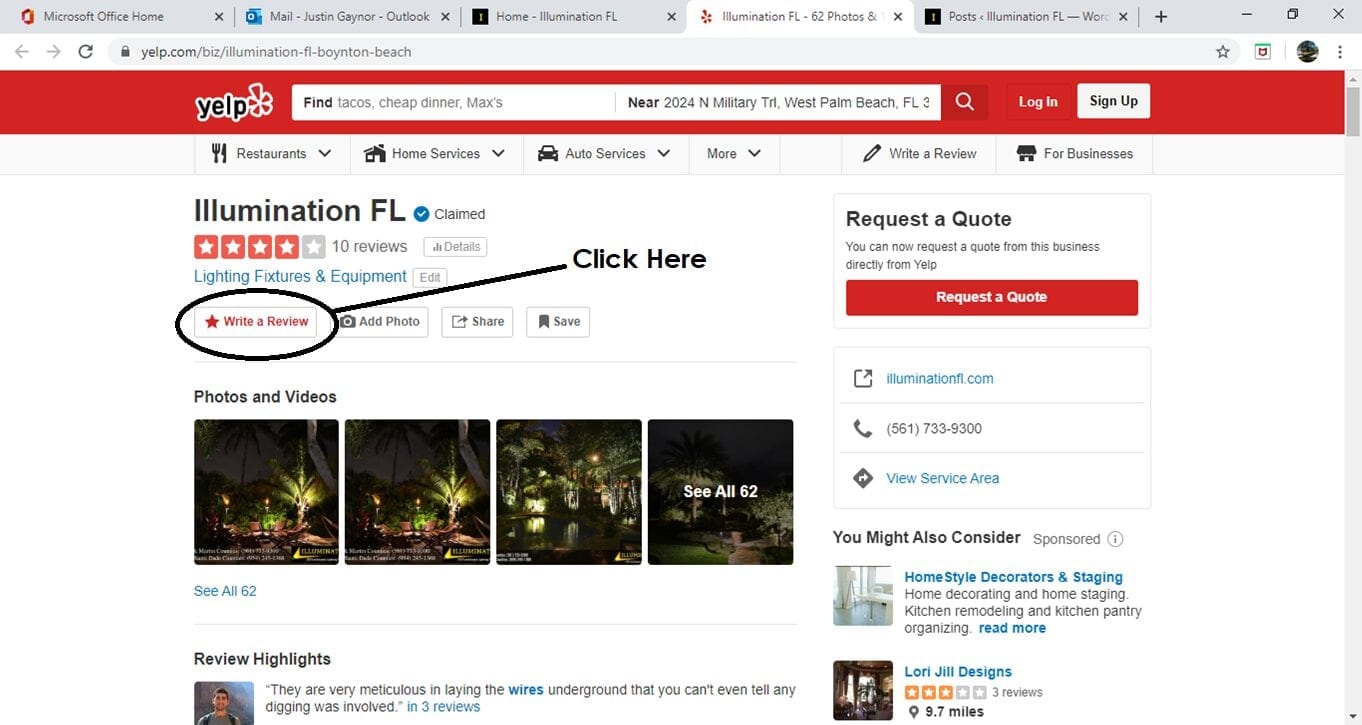Open the HomeStyle Decorators & Staging link
The image size is (1362, 725).
tap(1013, 577)
